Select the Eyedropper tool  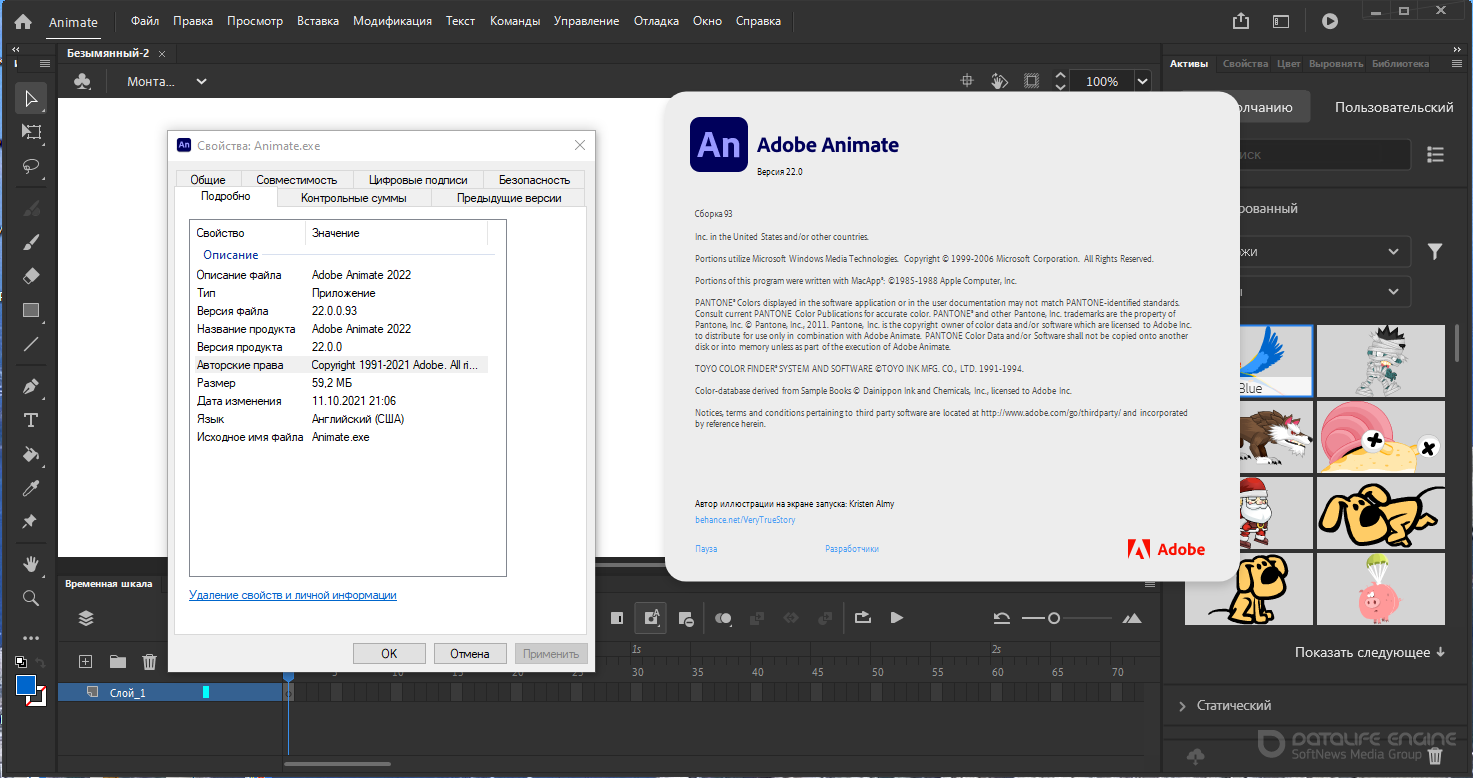pyautogui.click(x=31, y=488)
